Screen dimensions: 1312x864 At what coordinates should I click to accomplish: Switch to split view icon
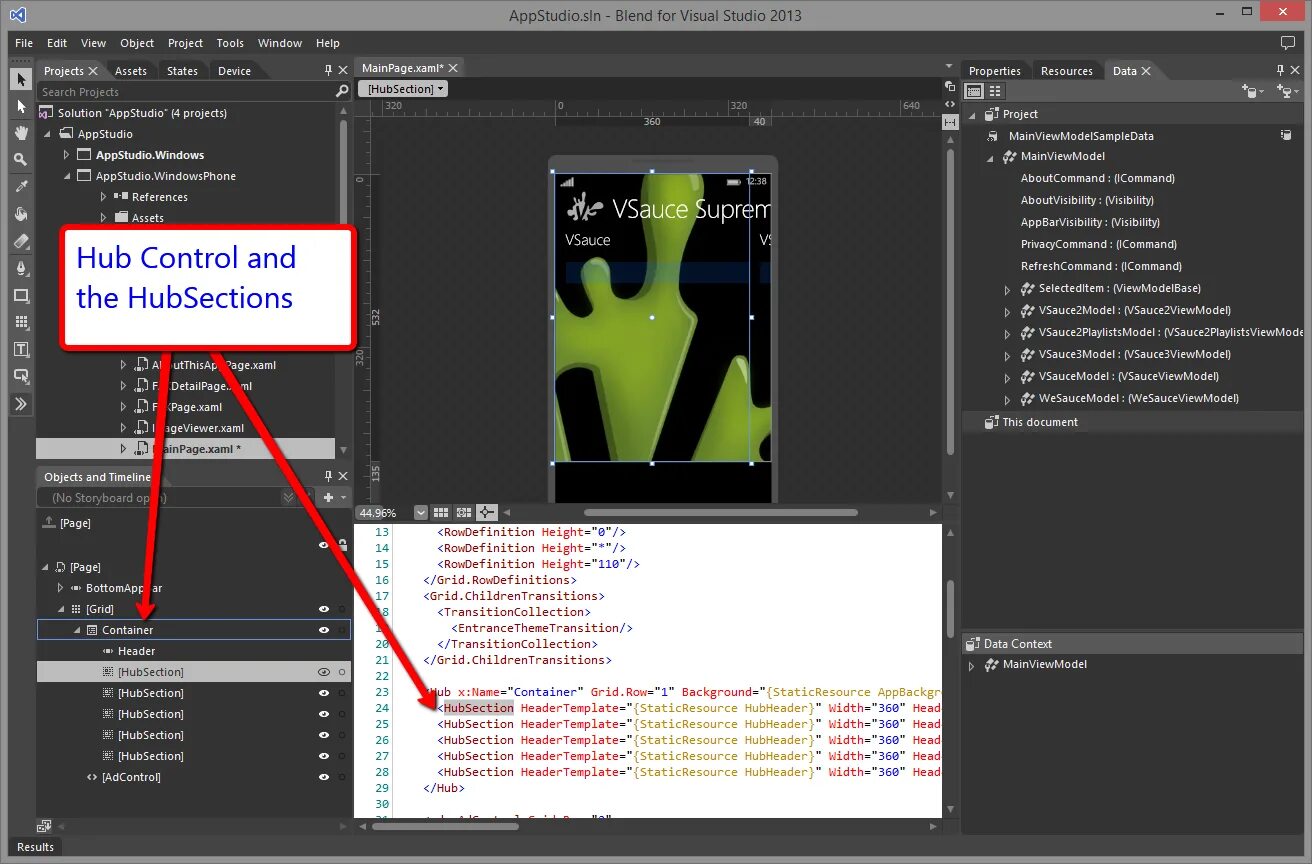(950, 121)
